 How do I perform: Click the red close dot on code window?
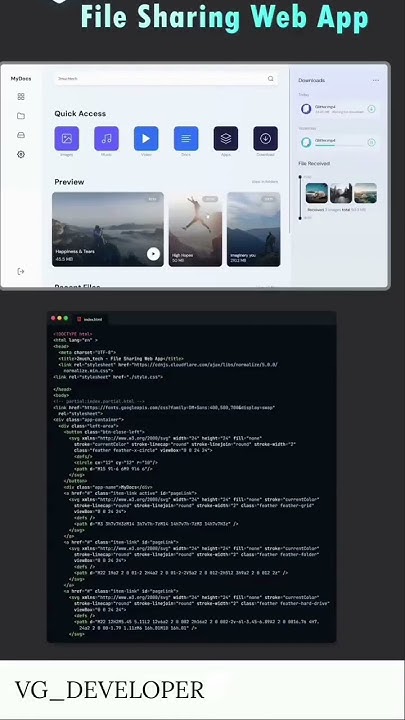click(53, 318)
